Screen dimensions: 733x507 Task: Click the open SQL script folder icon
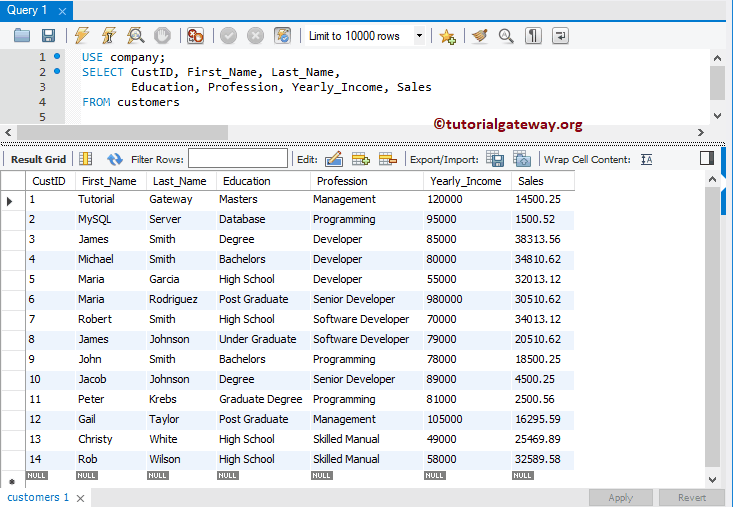(x=22, y=36)
